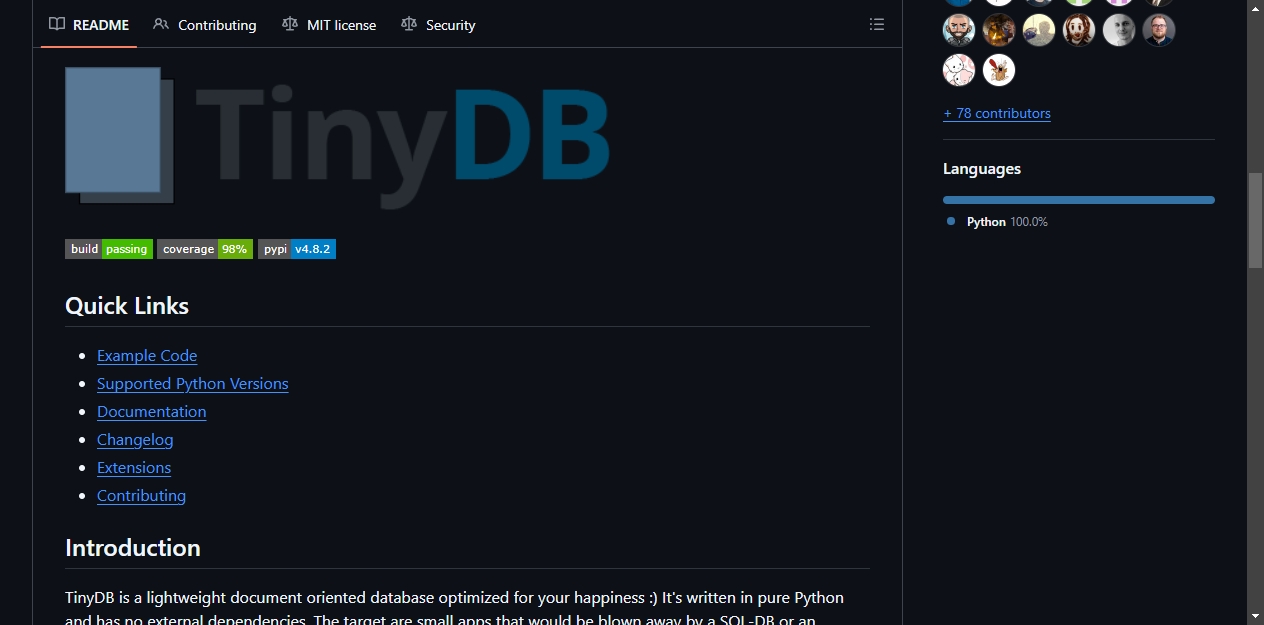Click the scrollbar down arrow
The height and width of the screenshot is (625, 1264).
(1255, 616)
